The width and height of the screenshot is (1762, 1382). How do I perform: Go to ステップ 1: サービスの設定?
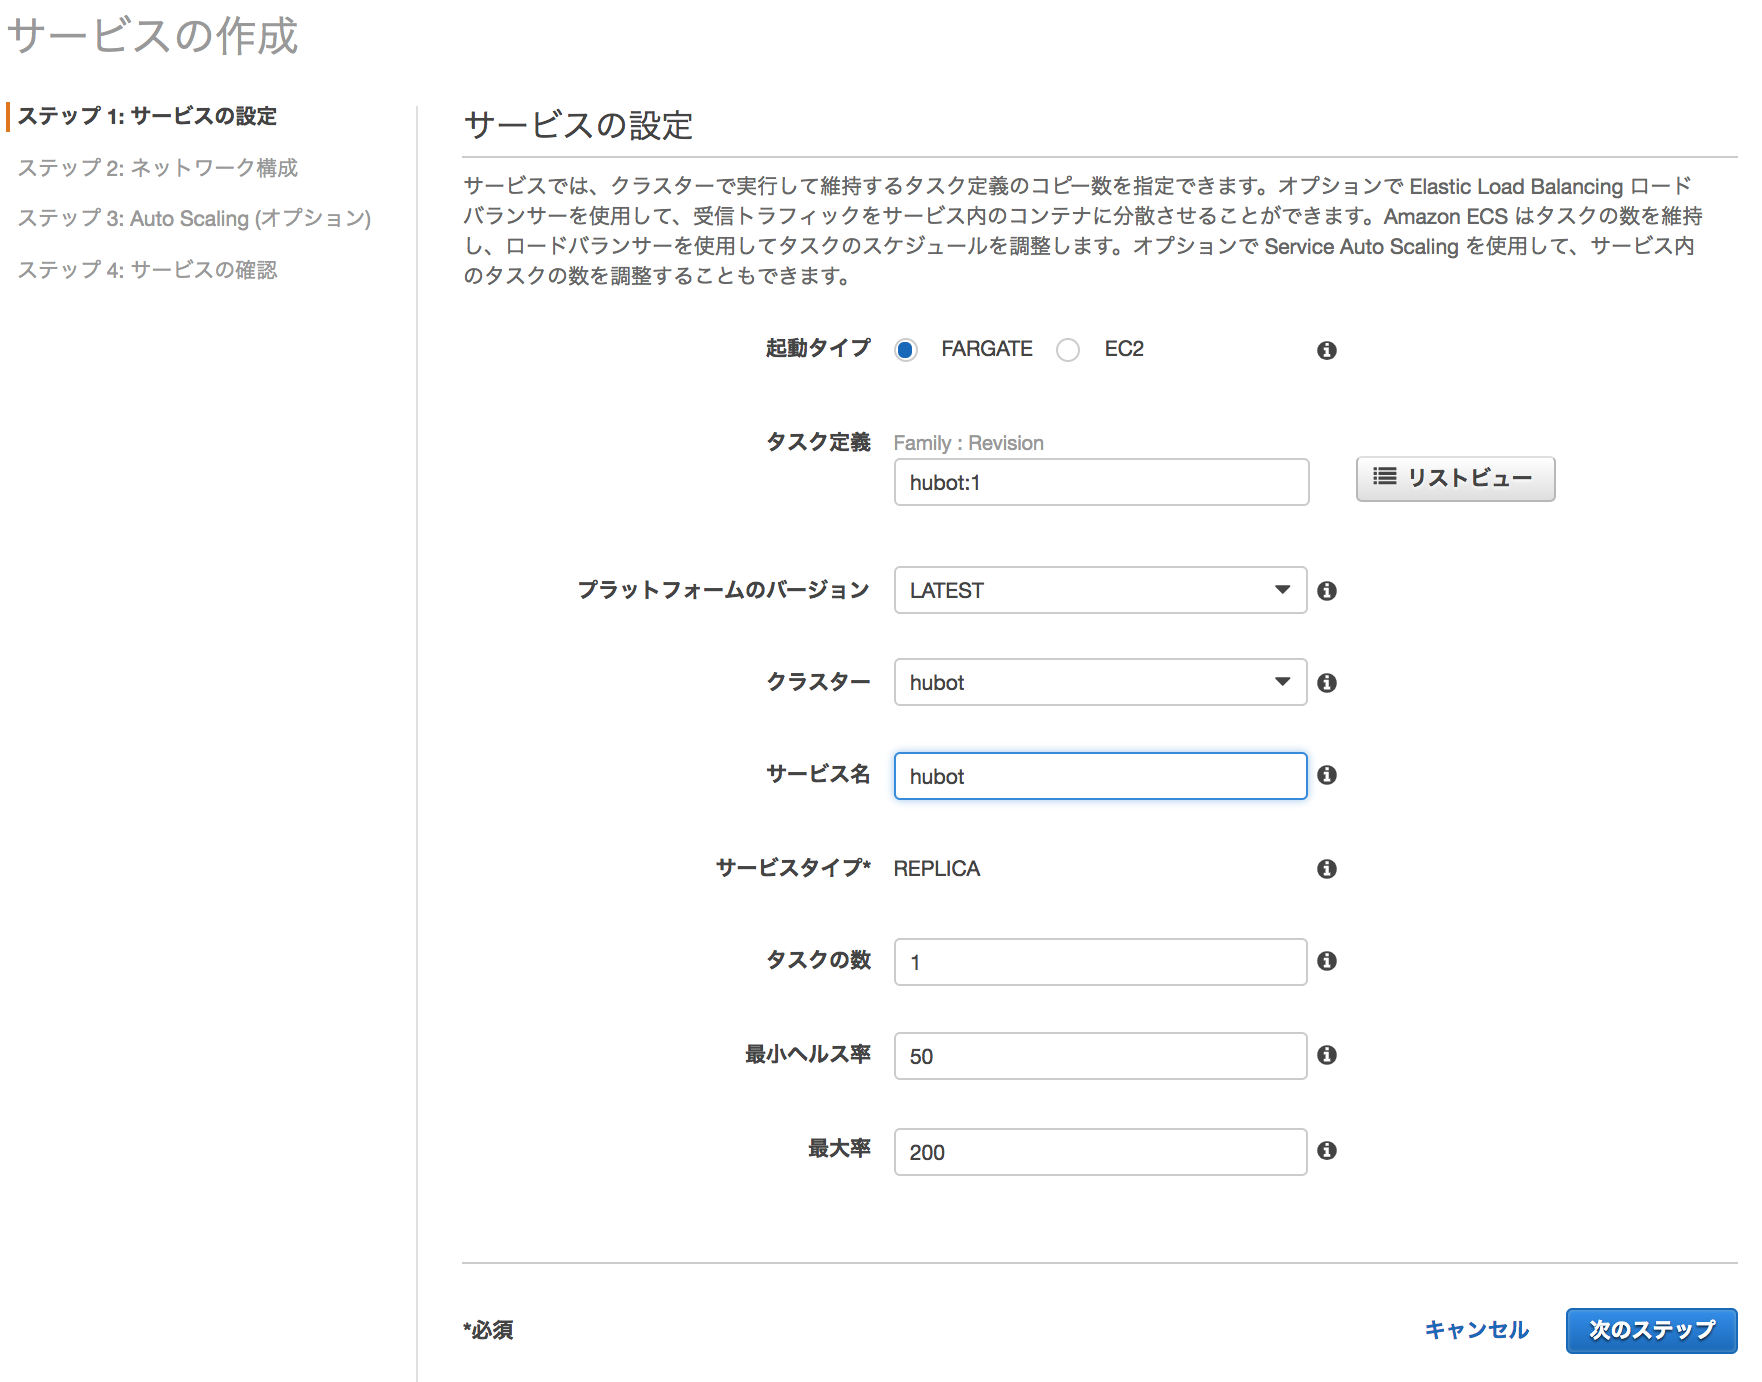click(147, 116)
